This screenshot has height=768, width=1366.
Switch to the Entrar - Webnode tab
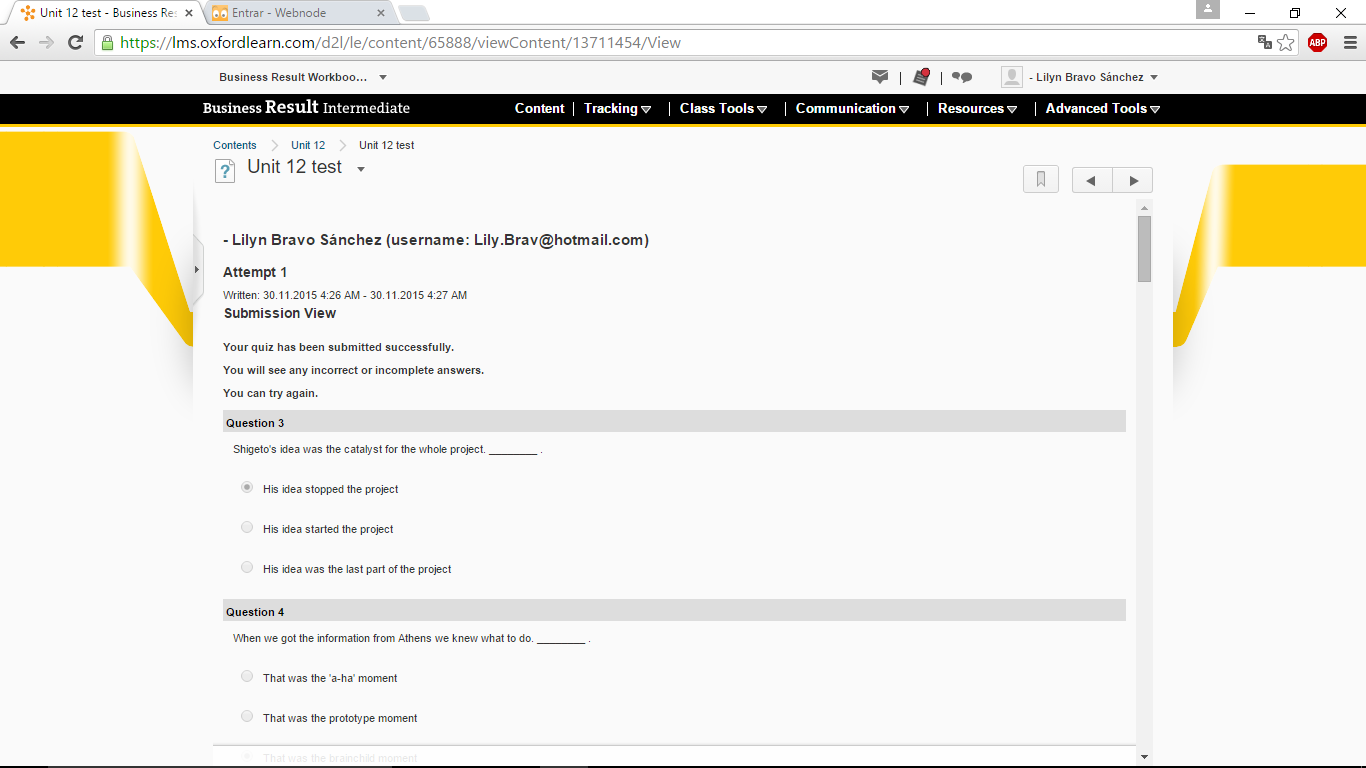point(296,13)
